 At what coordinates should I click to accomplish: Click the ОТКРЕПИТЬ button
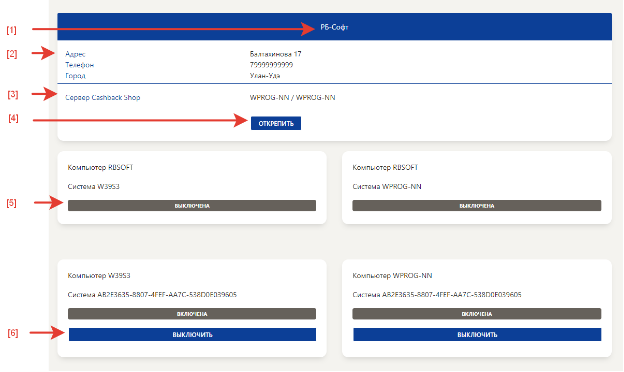click(276, 123)
